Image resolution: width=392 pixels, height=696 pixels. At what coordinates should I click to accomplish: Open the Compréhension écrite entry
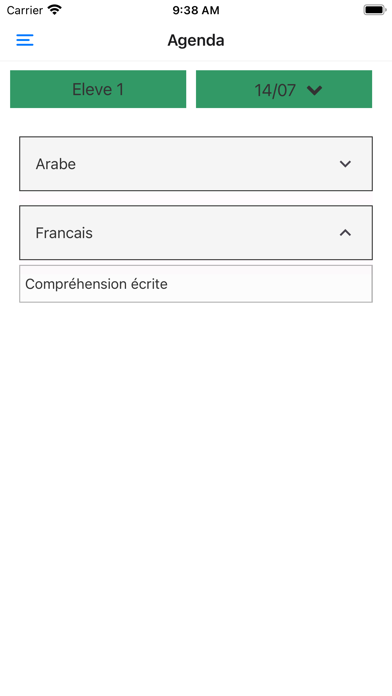(x=196, y=284)
